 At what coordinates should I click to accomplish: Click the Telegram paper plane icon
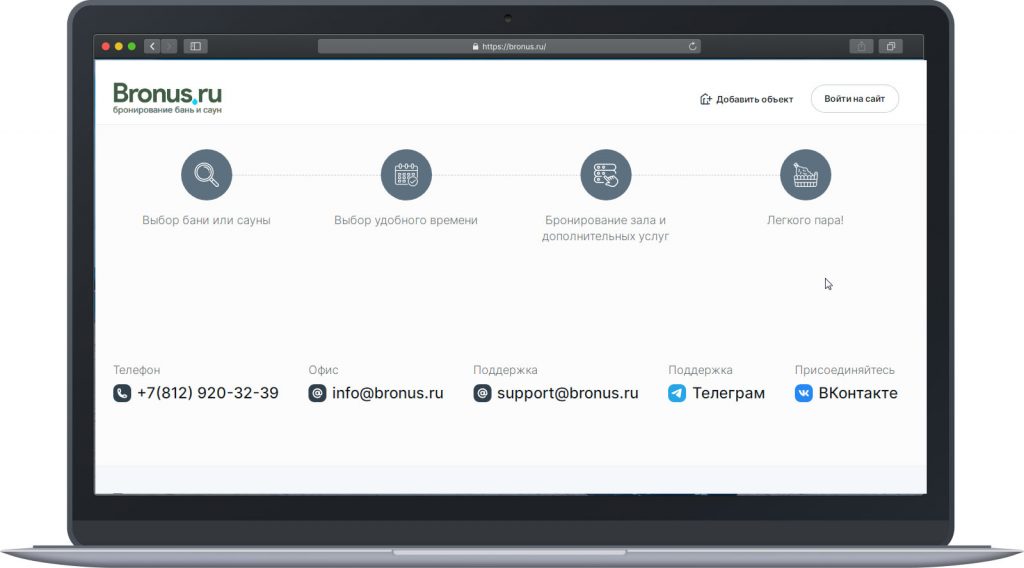677,393
